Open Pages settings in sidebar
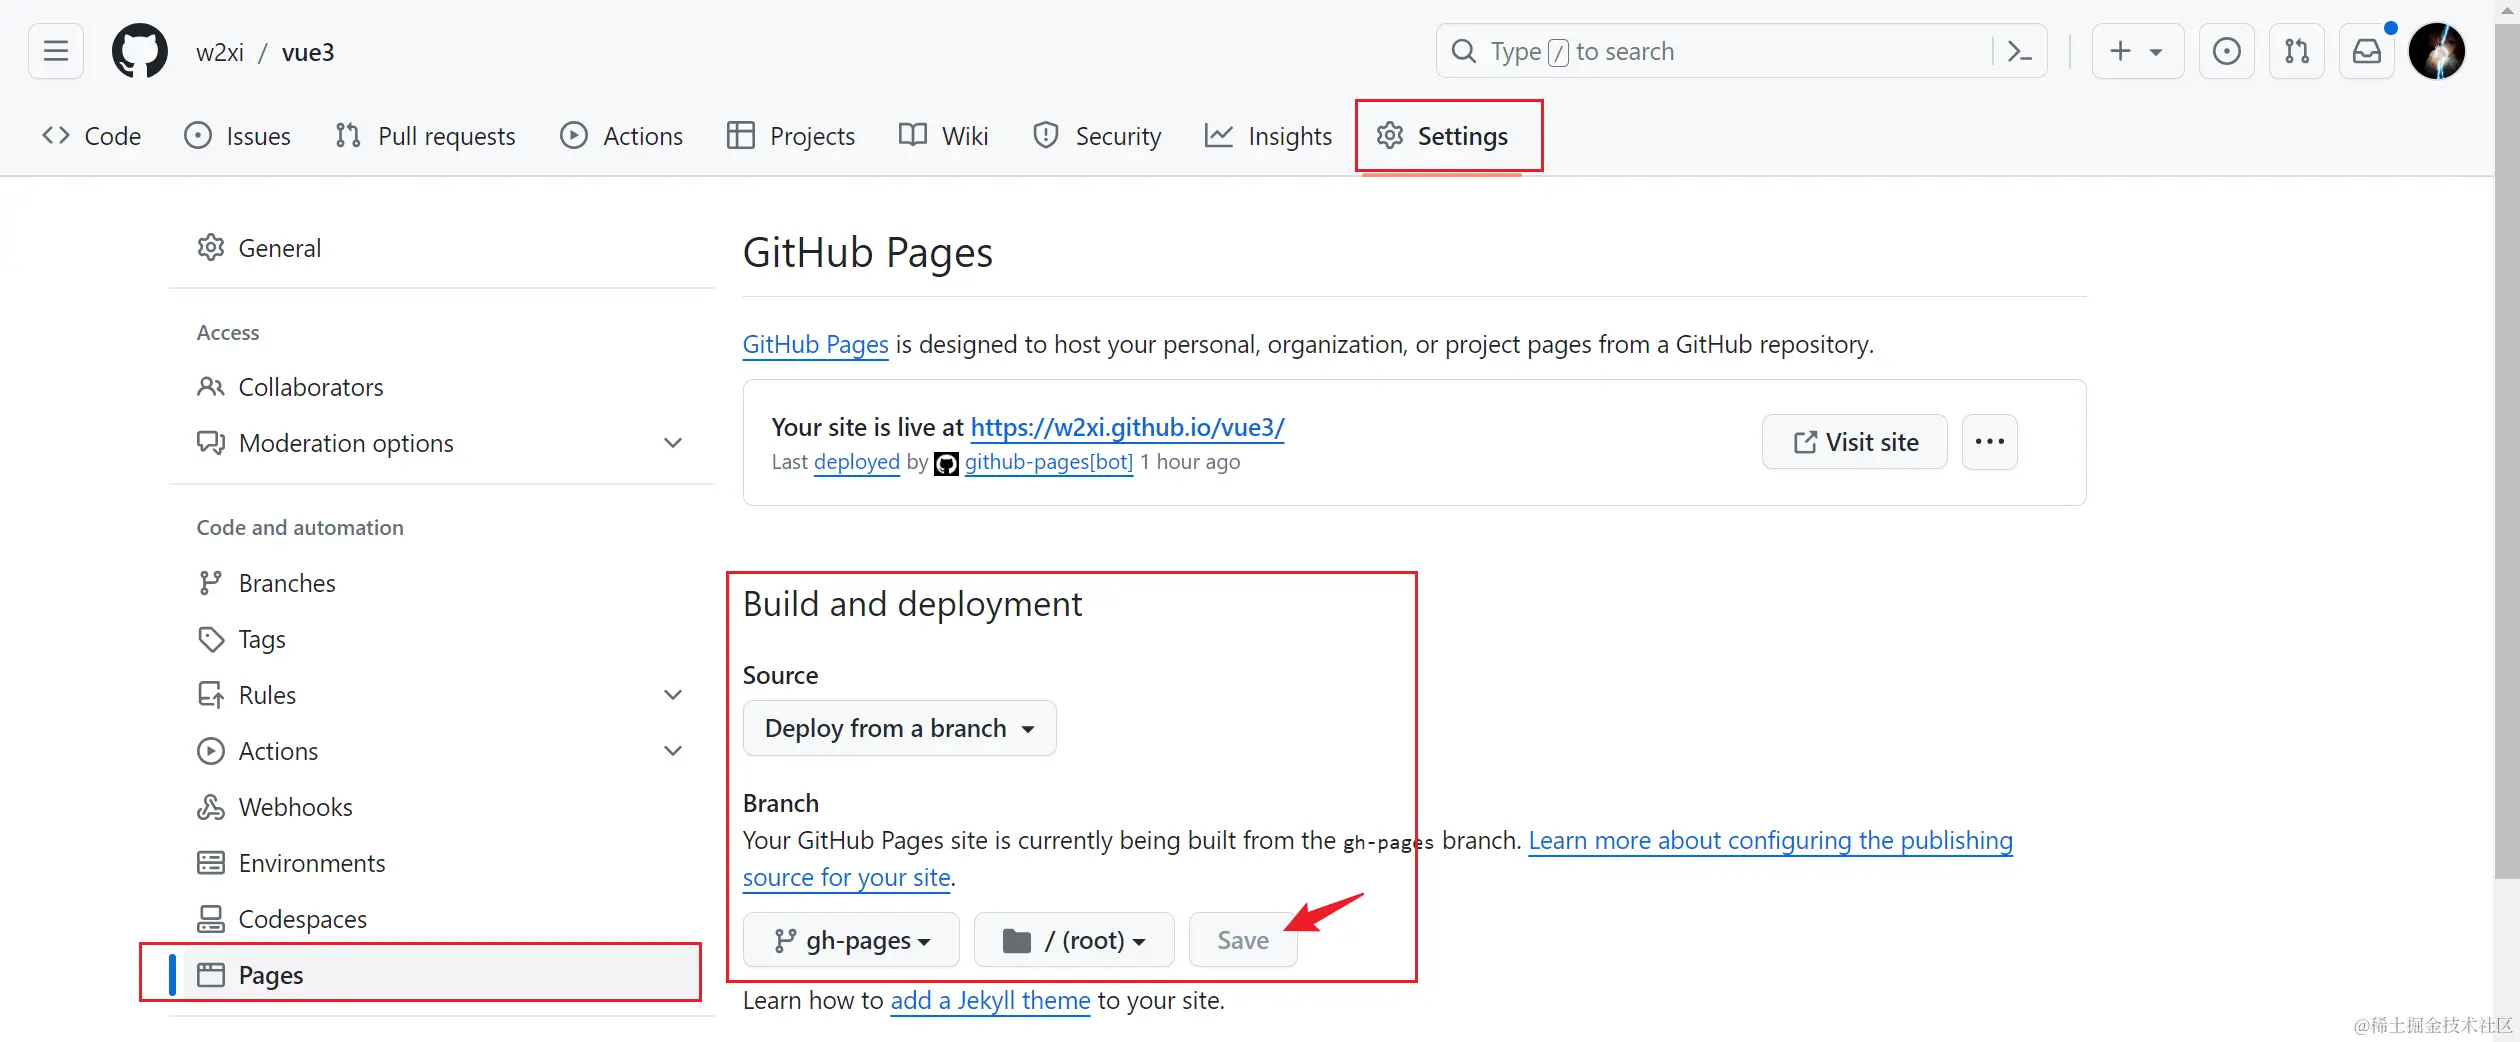The image size is (2520, 1042). pos(442,975)
